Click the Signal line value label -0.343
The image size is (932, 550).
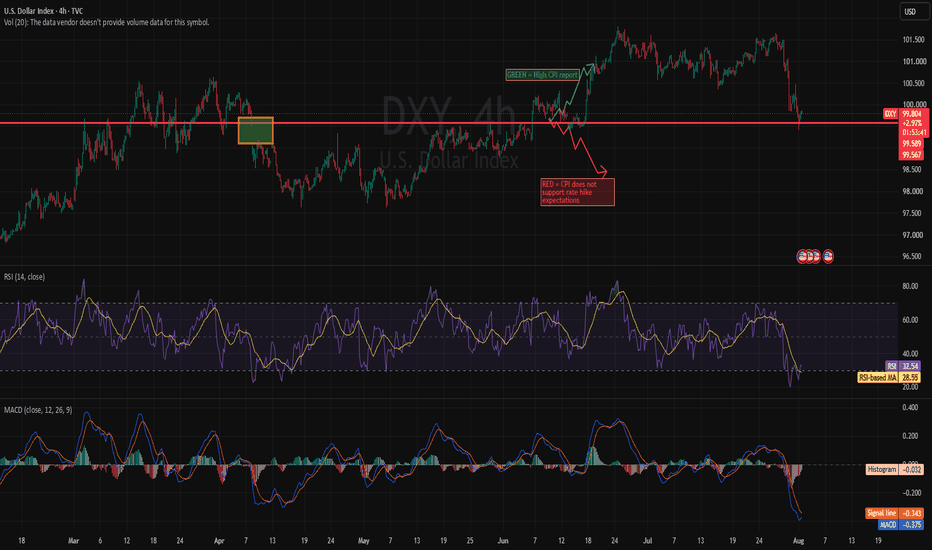tap(912, 513)
